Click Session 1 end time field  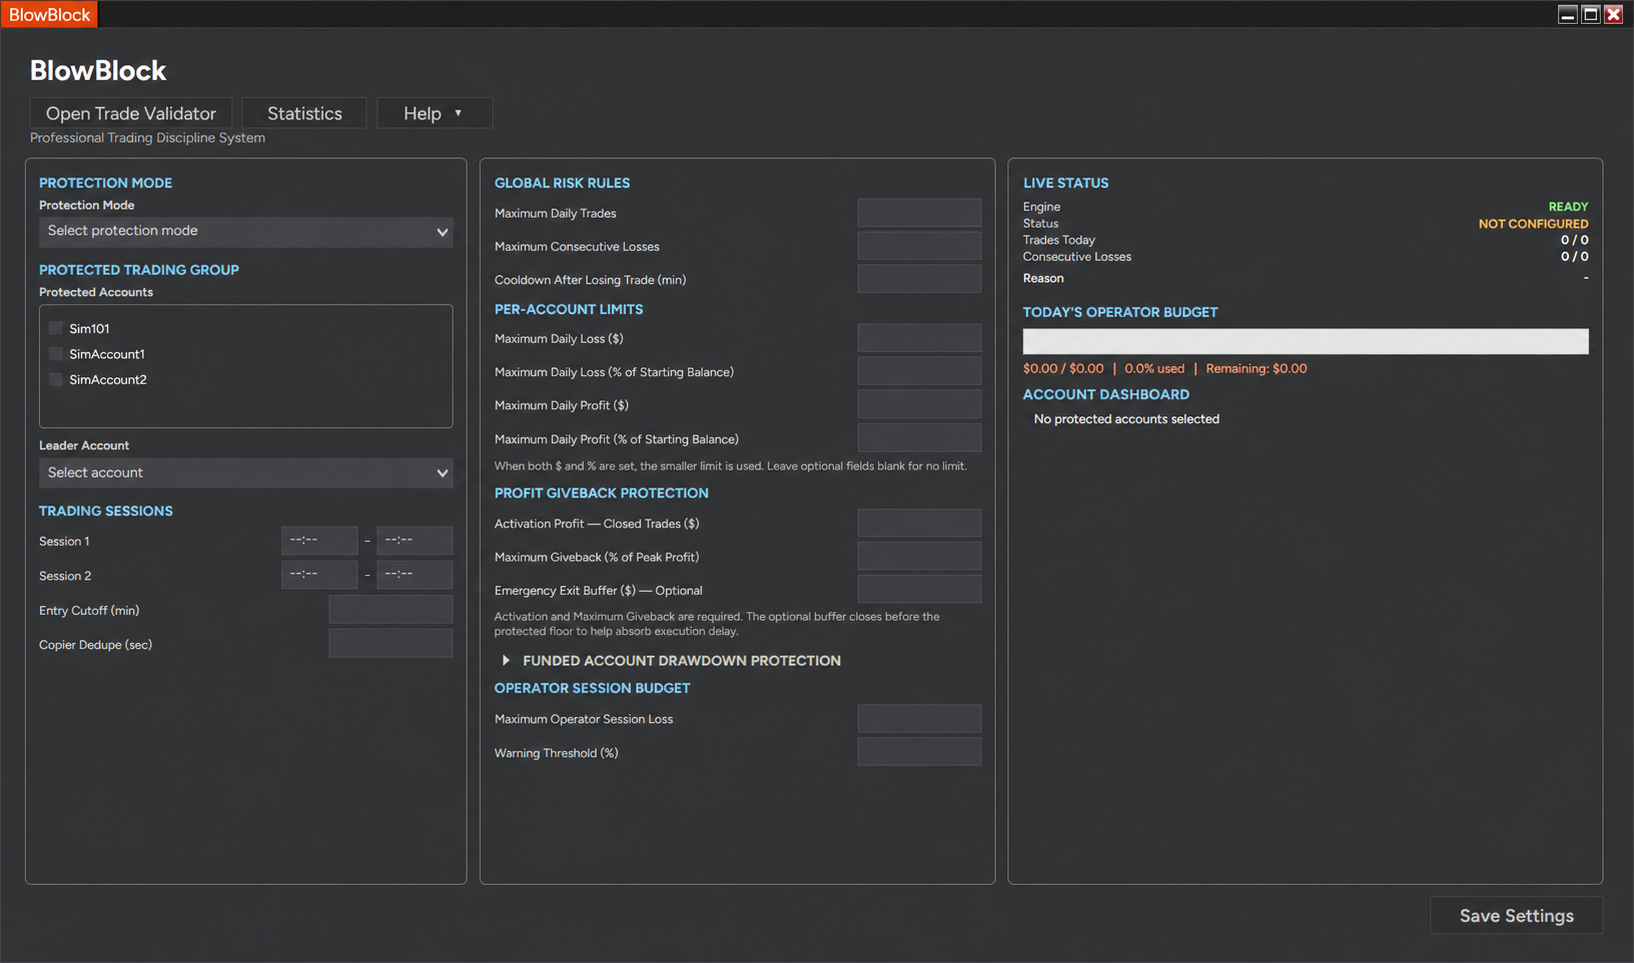point(415,540)
